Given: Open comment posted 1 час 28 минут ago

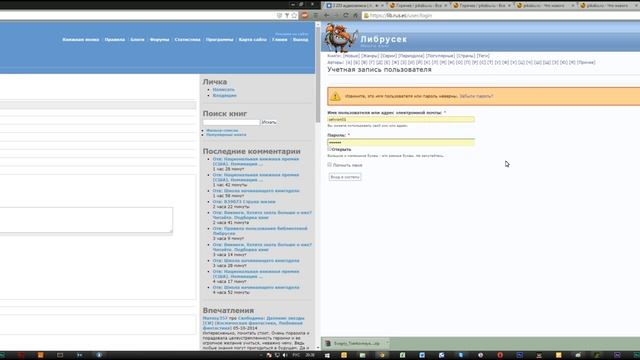Looking at the screenshot, I should click(256, 161).
